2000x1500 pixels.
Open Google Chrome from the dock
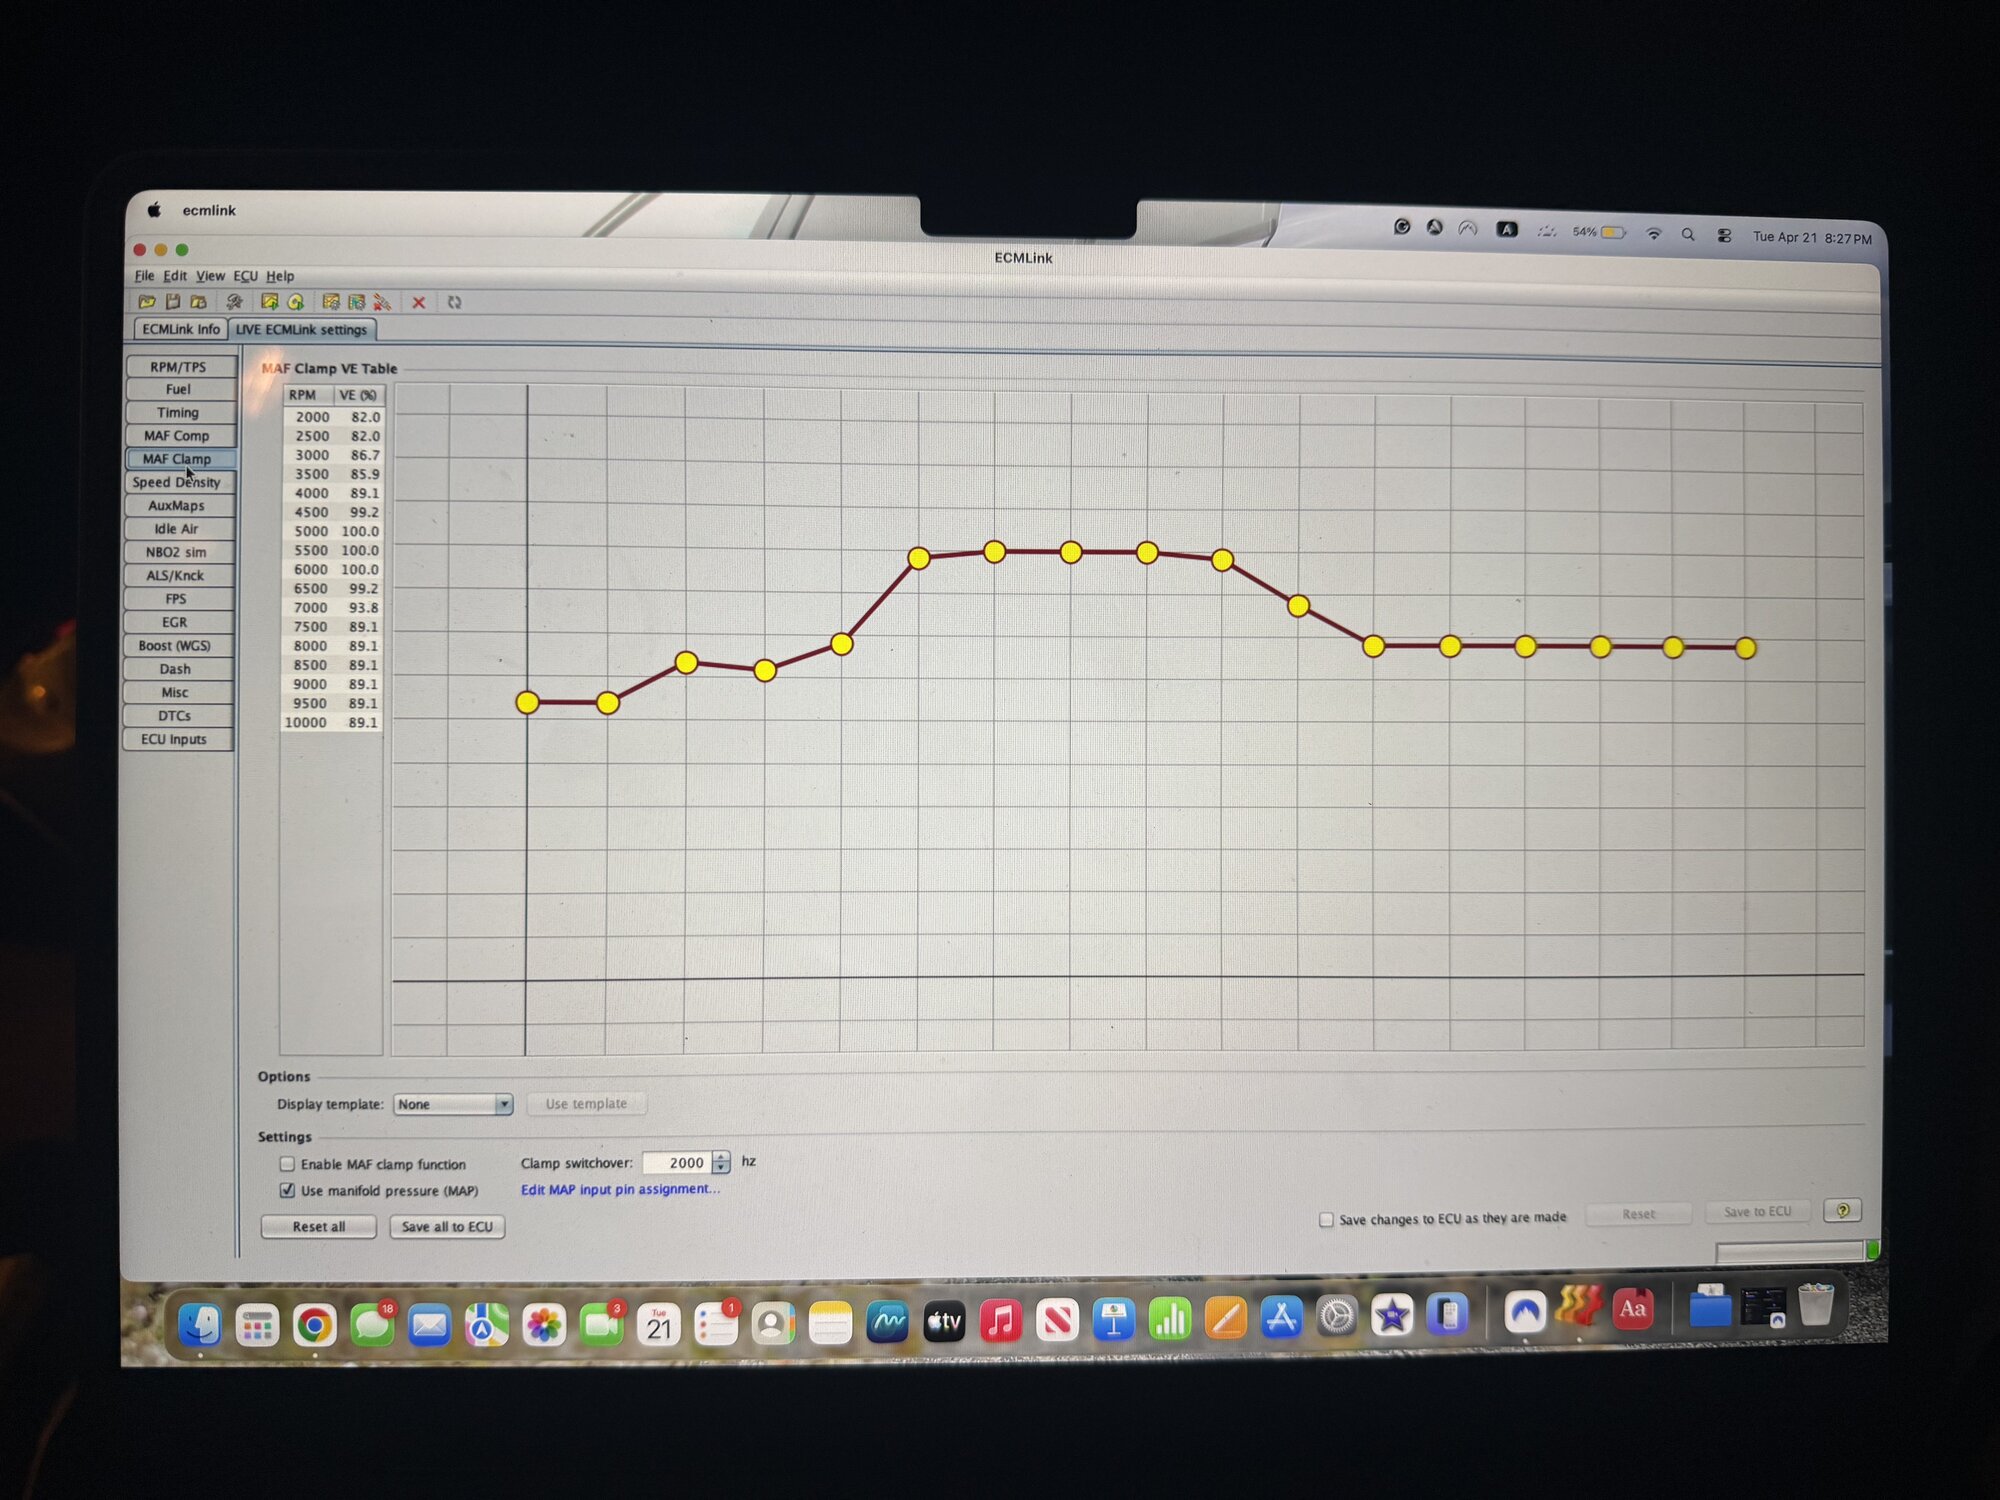[x=314, y=1326]
